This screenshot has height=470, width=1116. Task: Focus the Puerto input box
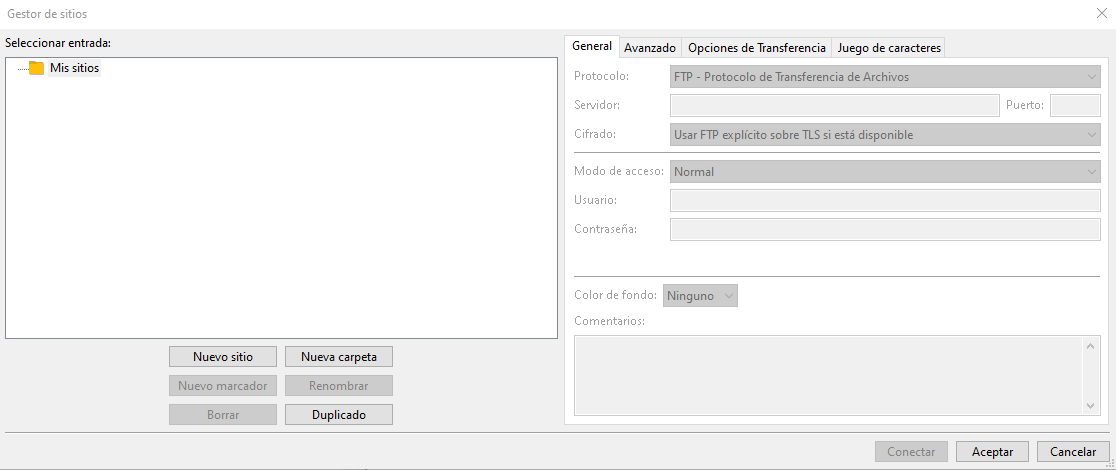click(x=1075, y=106)
